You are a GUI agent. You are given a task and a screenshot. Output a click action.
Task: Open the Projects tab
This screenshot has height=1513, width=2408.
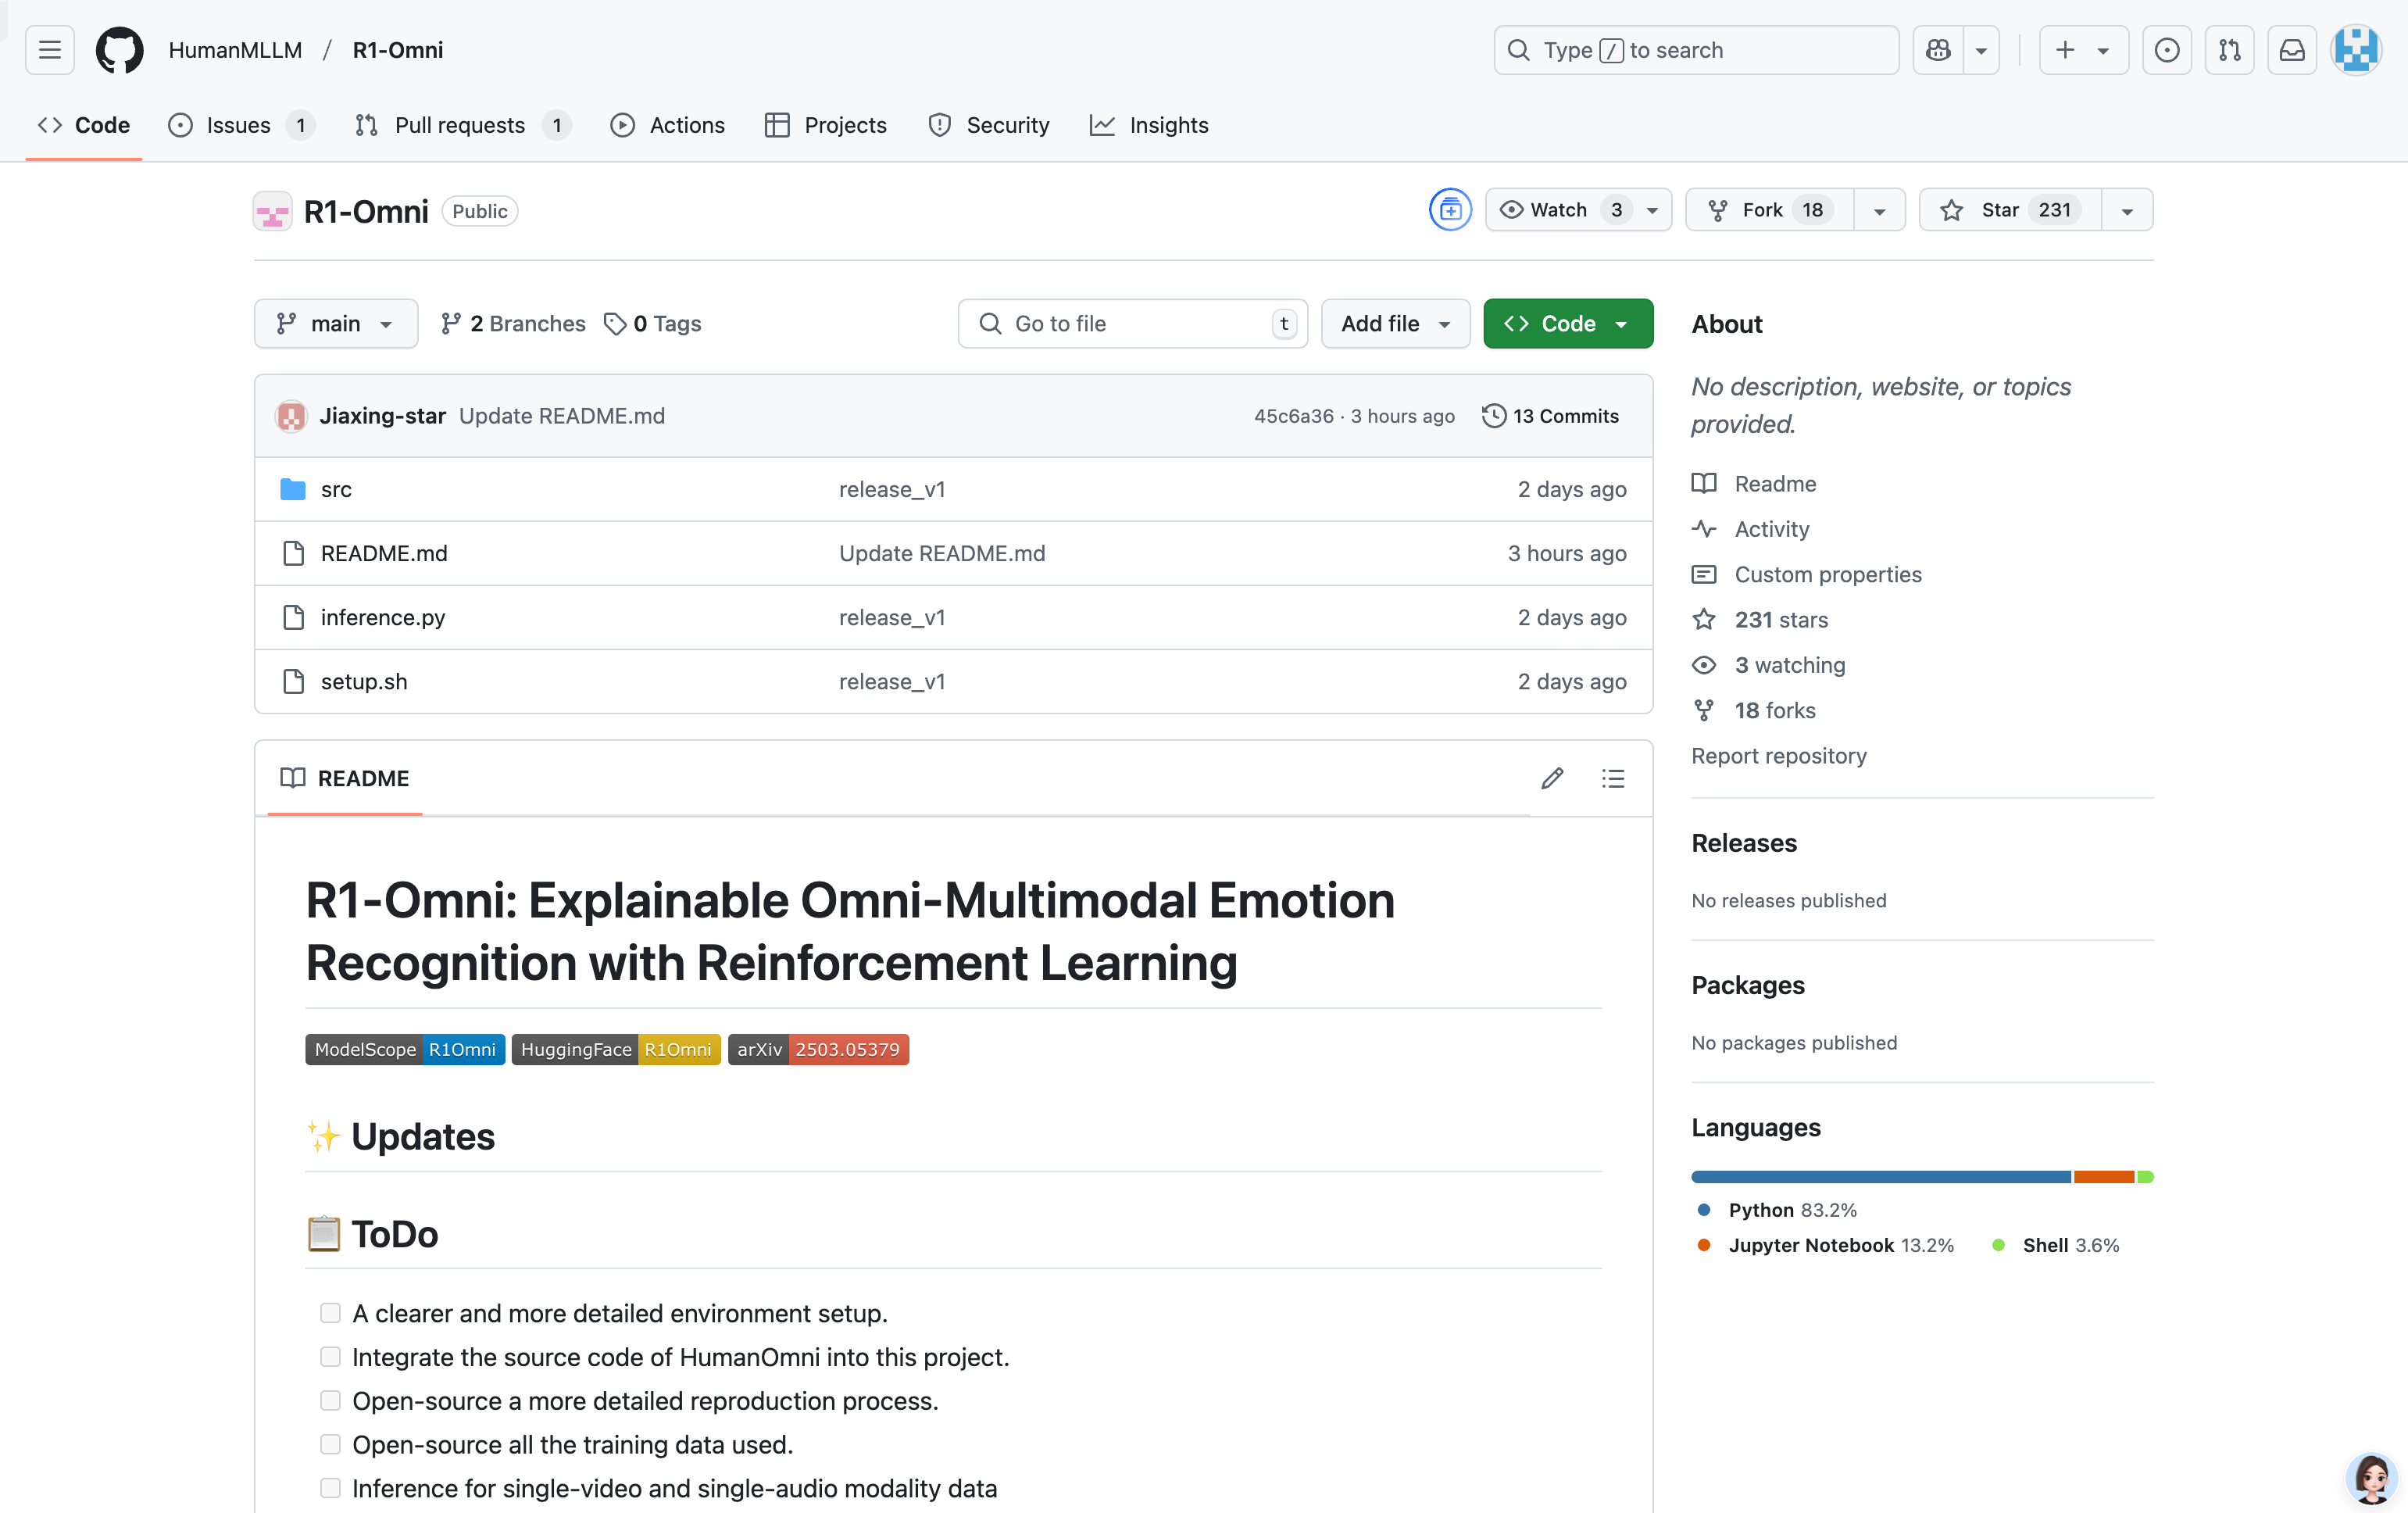coord(825,125)
